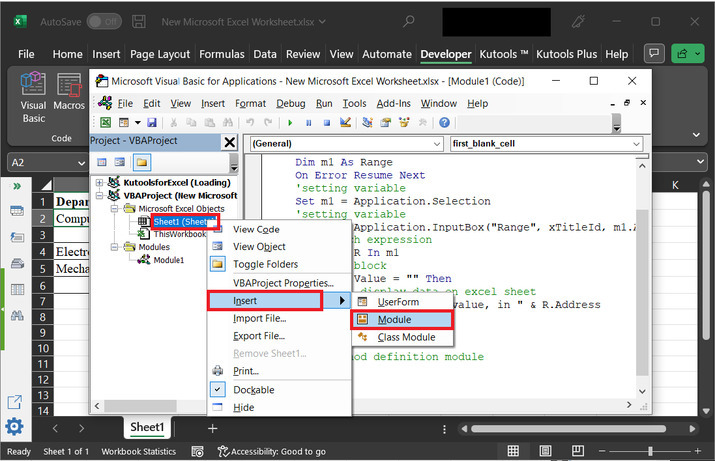Click the Design Mode toolbar icon
The image size is (715, 461).
345,123
